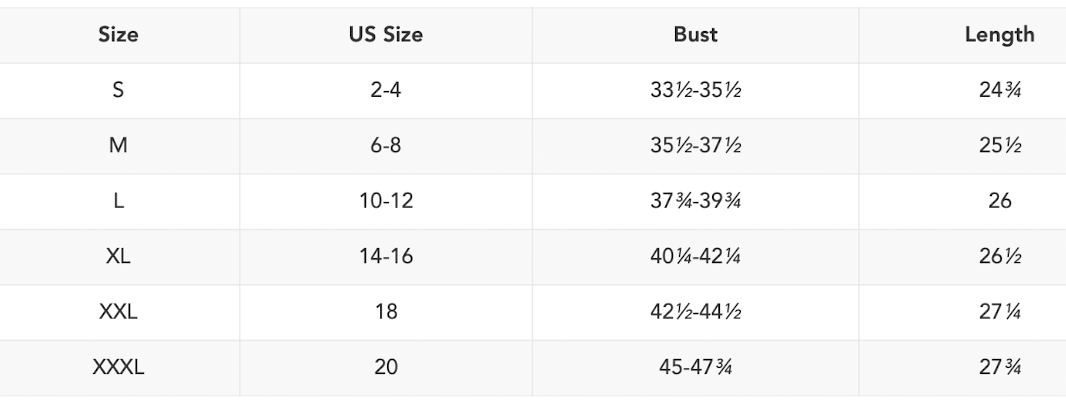The image size is (1066, 404).
Task: Select bust measurement 37¾-39¾
Action: pos(695,201)
